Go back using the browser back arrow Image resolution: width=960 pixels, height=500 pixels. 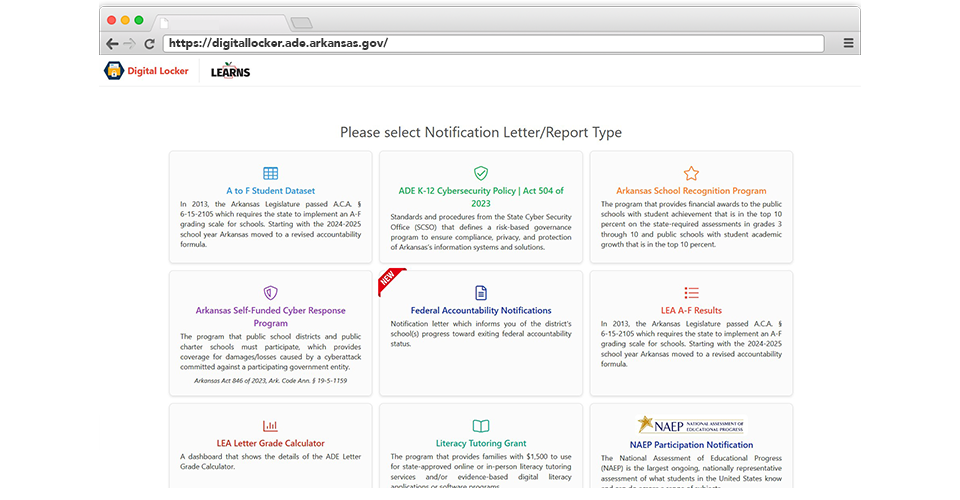112,44
